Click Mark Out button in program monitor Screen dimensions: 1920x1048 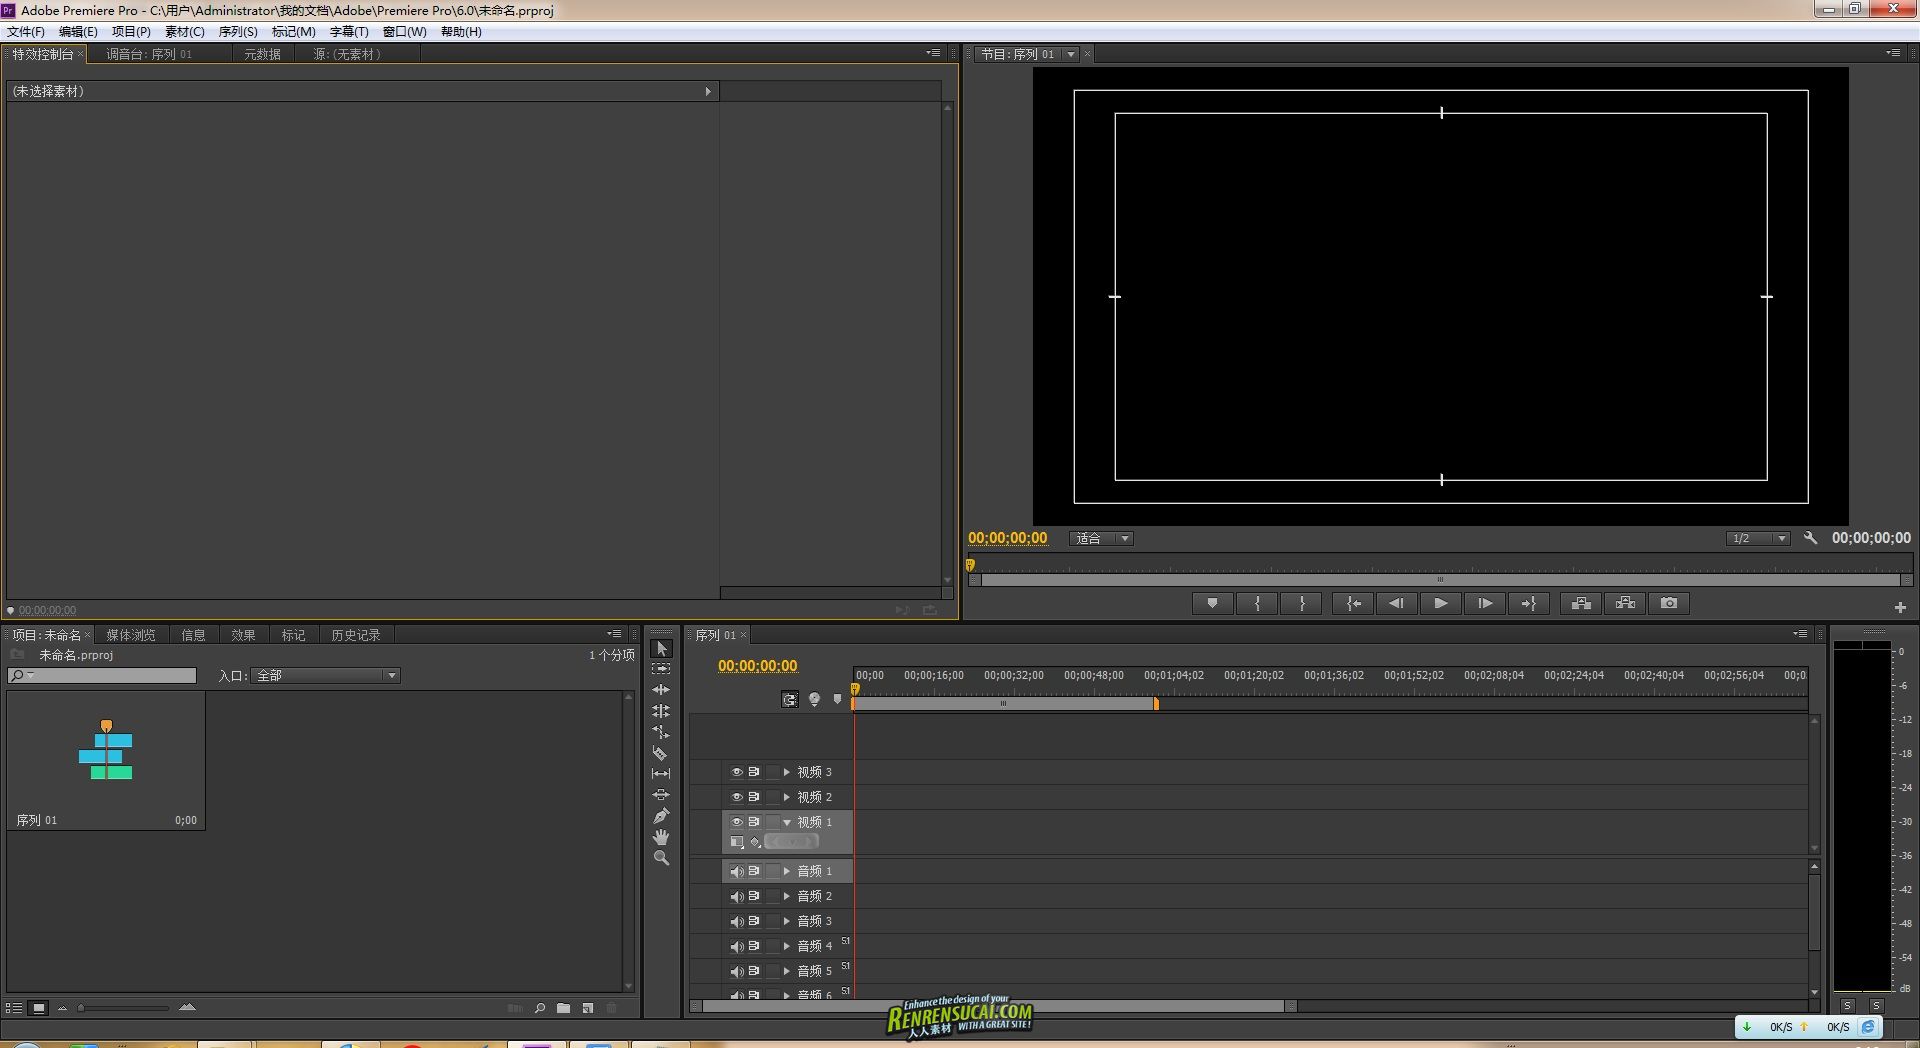(1301, 603)
